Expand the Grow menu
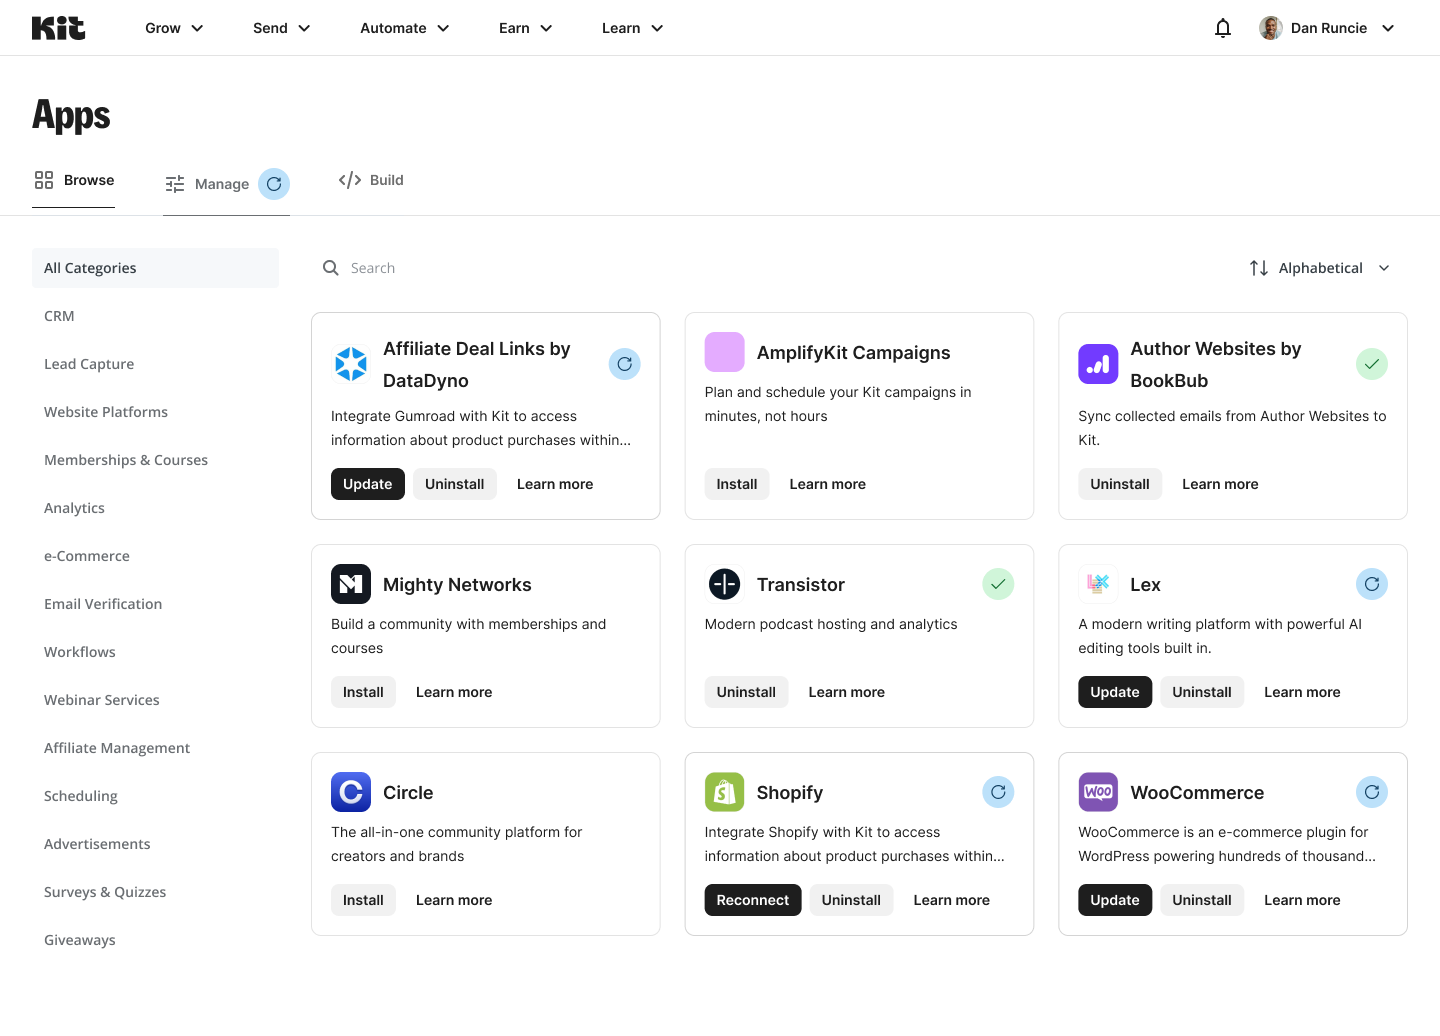This screenshot has width=1440, height=1036. [x=174, y=28]
